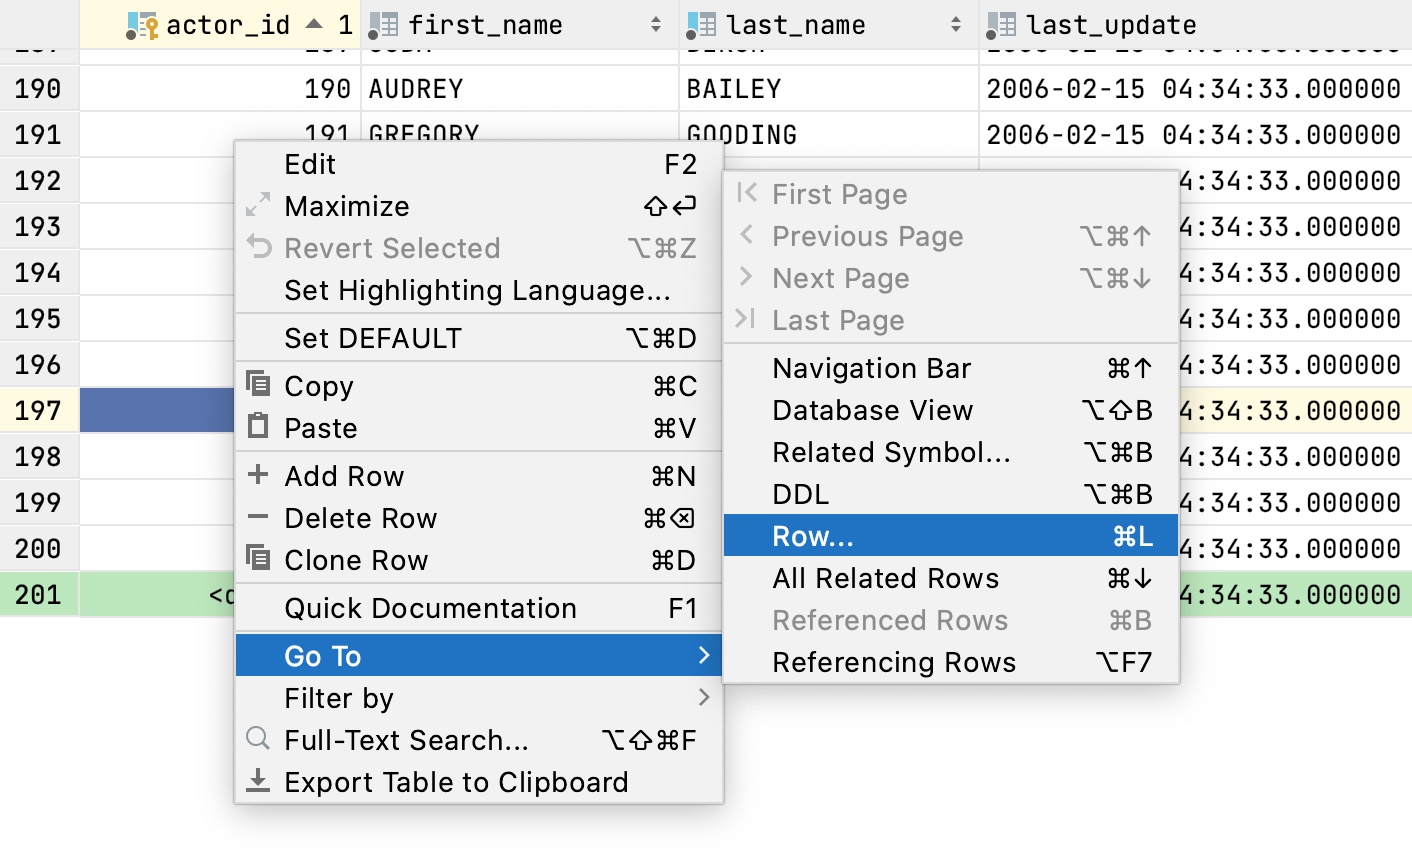1412x848 pixels.
Task: Click the Clone Row duplicate icon
Action: point(259,560)
